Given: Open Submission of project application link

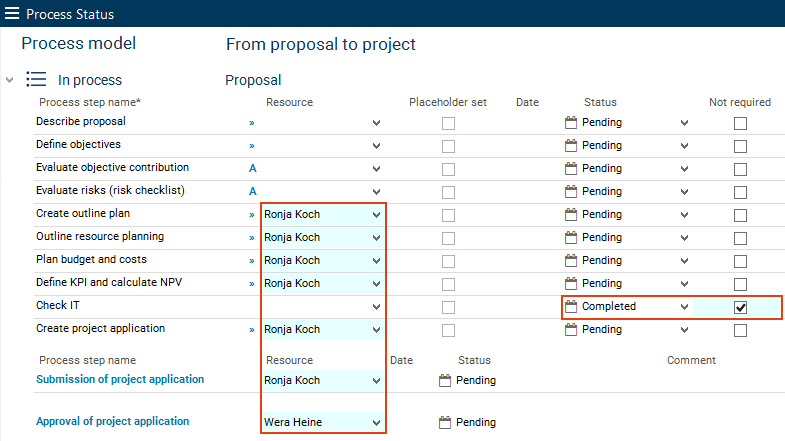Looking at the screenshot, I should (120, 380).
